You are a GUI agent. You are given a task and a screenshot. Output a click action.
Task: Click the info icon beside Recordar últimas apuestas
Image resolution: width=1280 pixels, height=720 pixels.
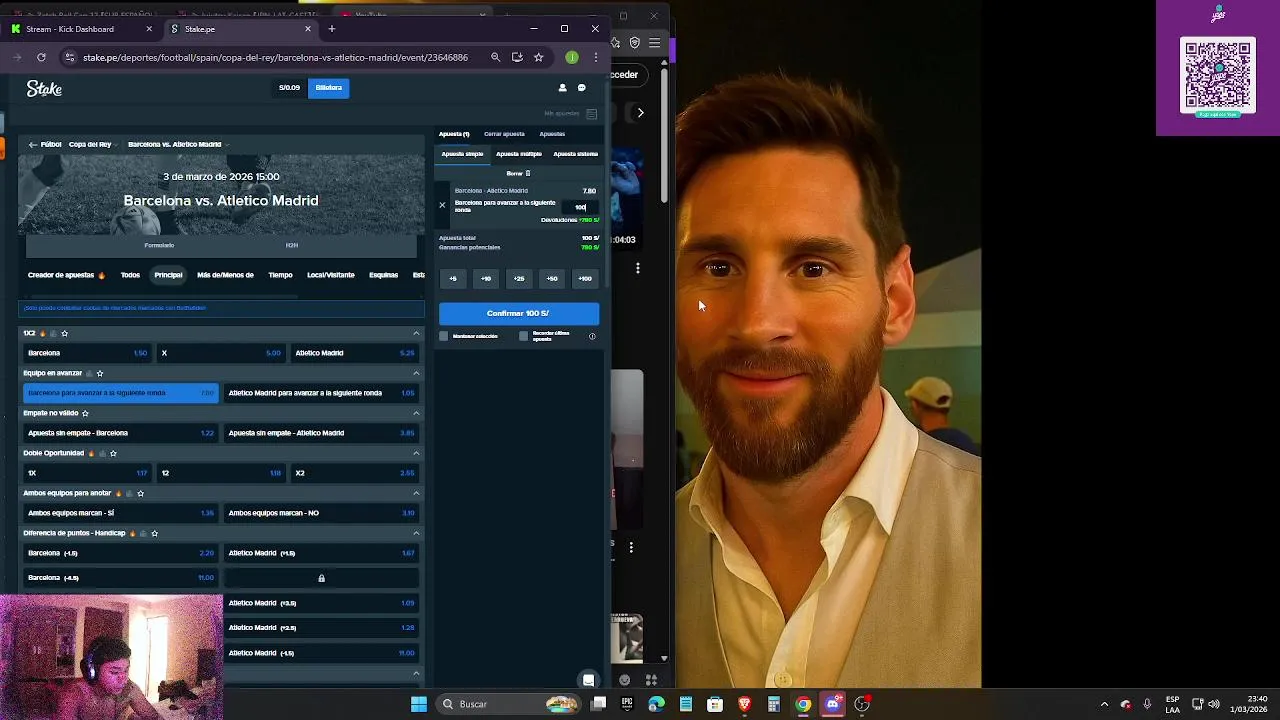[592, 336]
